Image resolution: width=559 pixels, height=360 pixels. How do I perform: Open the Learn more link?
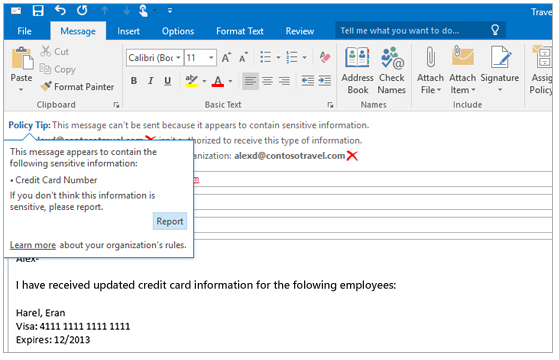pos(32,245)
